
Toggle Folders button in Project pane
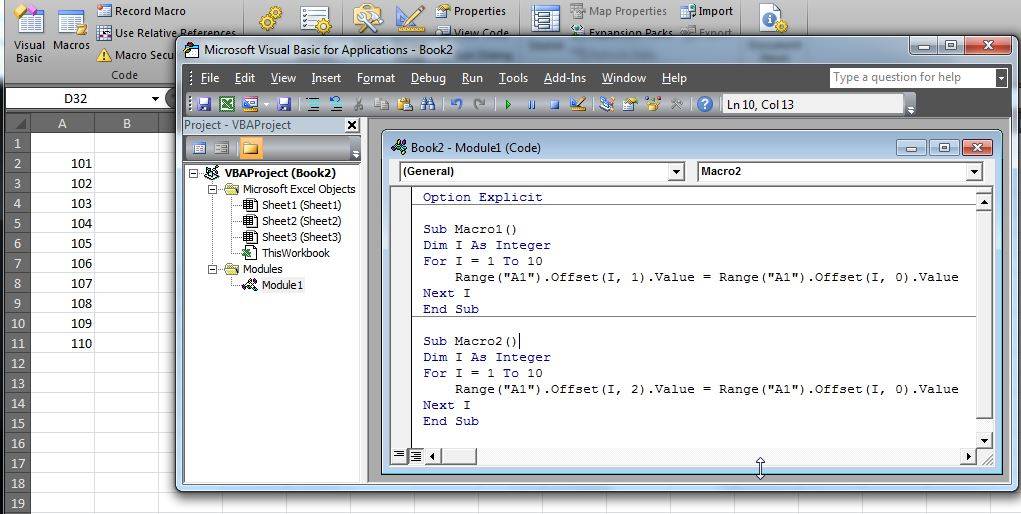click(251, 149)
